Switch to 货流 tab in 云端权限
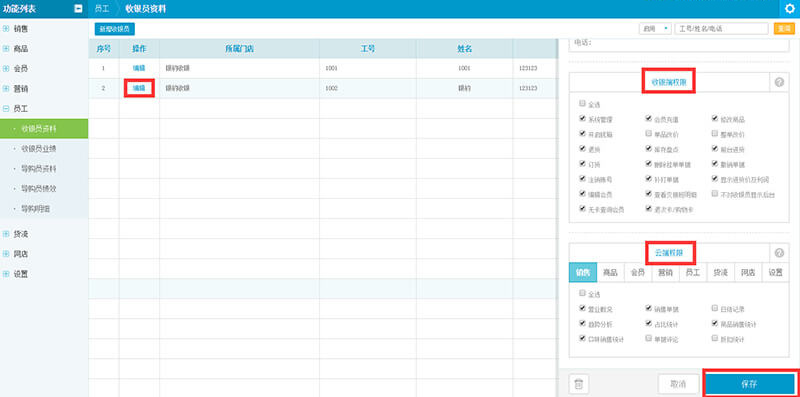The height and width of the screenshot is (397, 800). (x=720, y=272)
